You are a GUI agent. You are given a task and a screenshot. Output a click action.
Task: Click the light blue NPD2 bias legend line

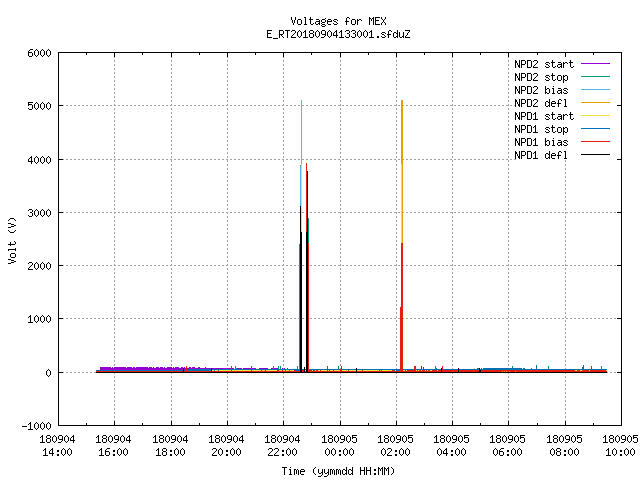point(595,90)
